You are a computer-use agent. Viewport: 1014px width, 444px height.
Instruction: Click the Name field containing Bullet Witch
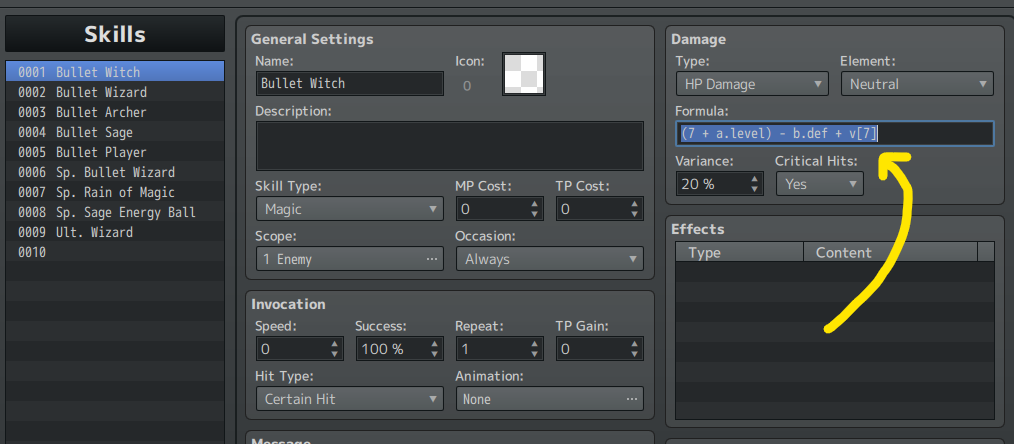point(350,83)
